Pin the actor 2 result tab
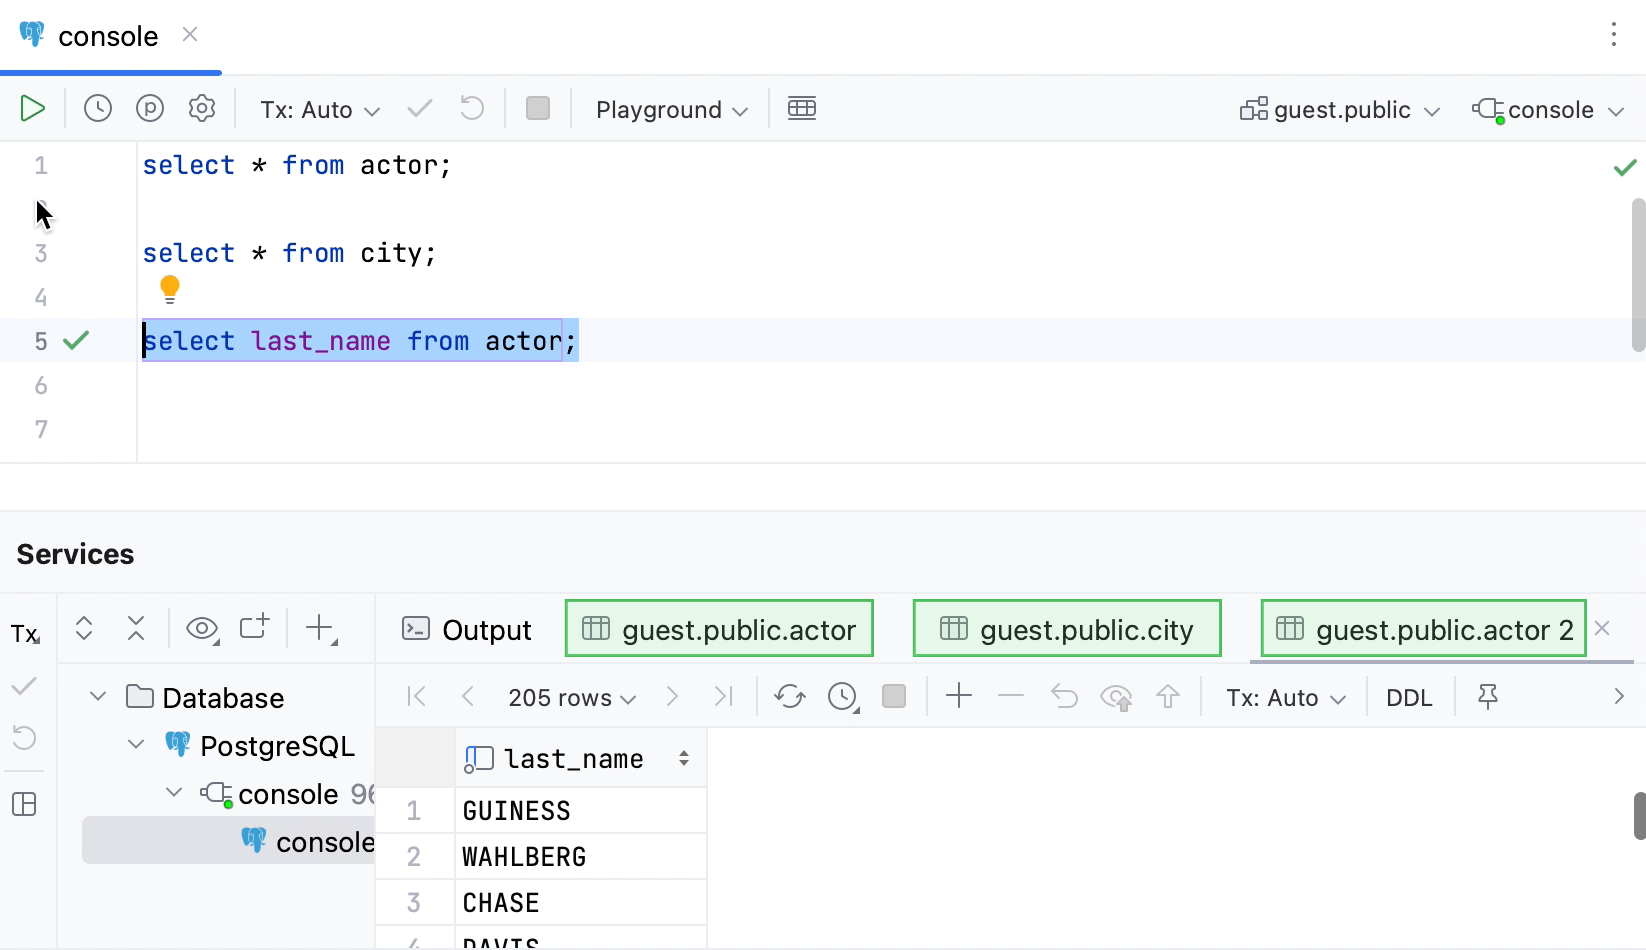The height and width of the screenshot is (950, 1646). click(1487, 696)
